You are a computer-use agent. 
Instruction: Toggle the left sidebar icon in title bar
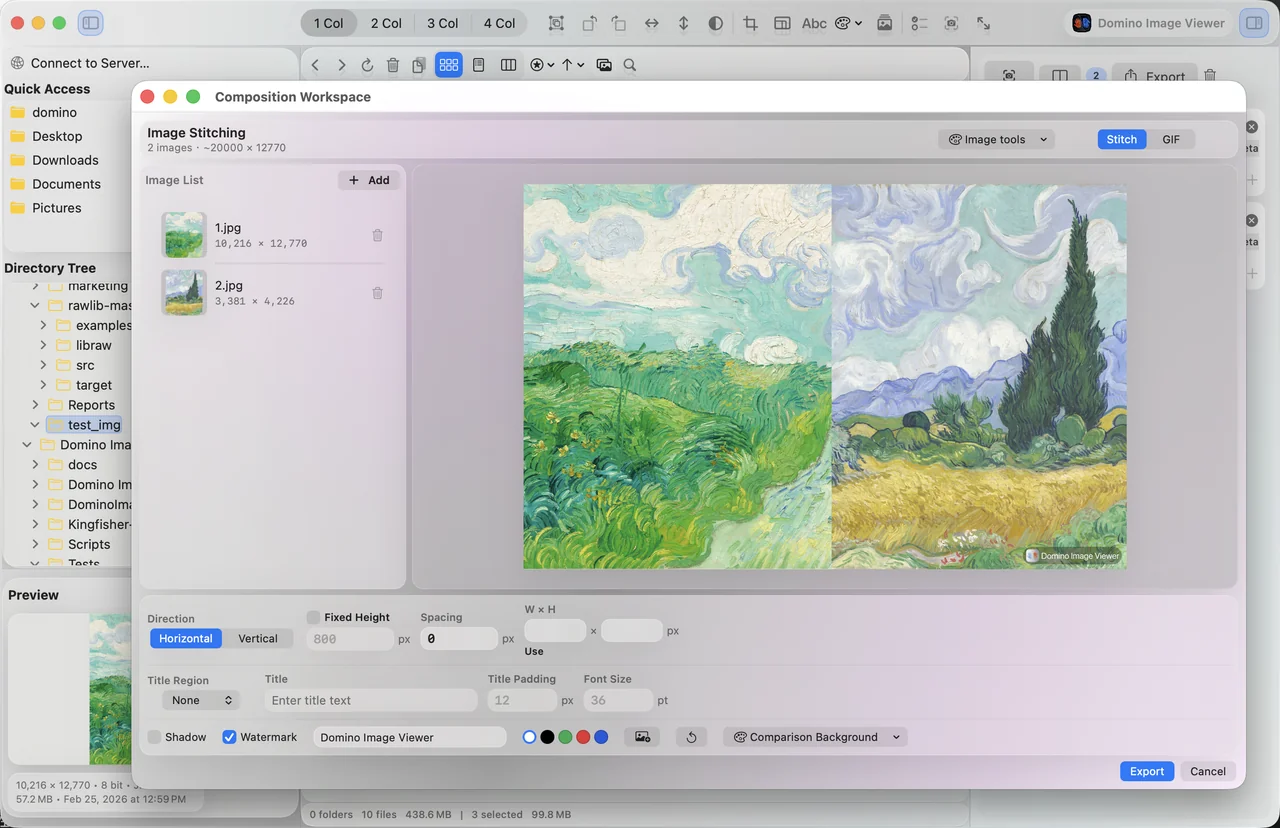click(90, 23)
